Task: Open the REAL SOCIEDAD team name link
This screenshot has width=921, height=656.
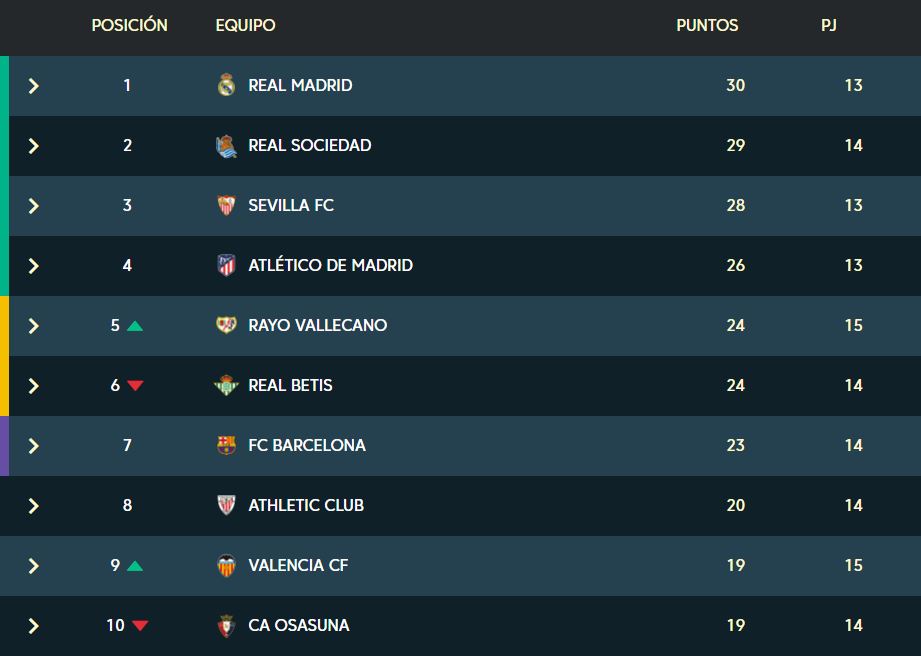Action: point(310,146)
